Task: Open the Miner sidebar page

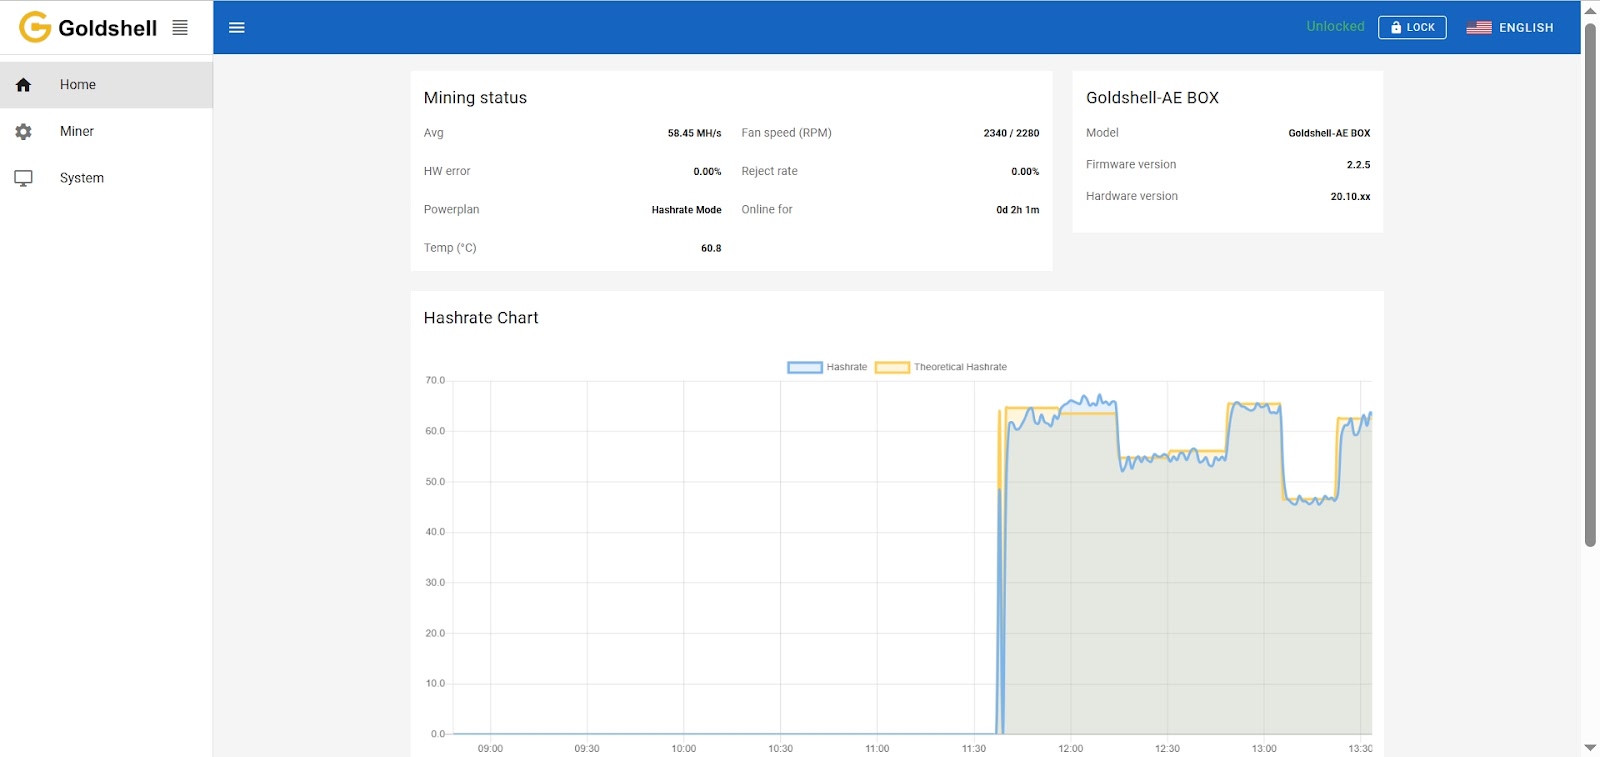Action: click(x=106, y=131)
